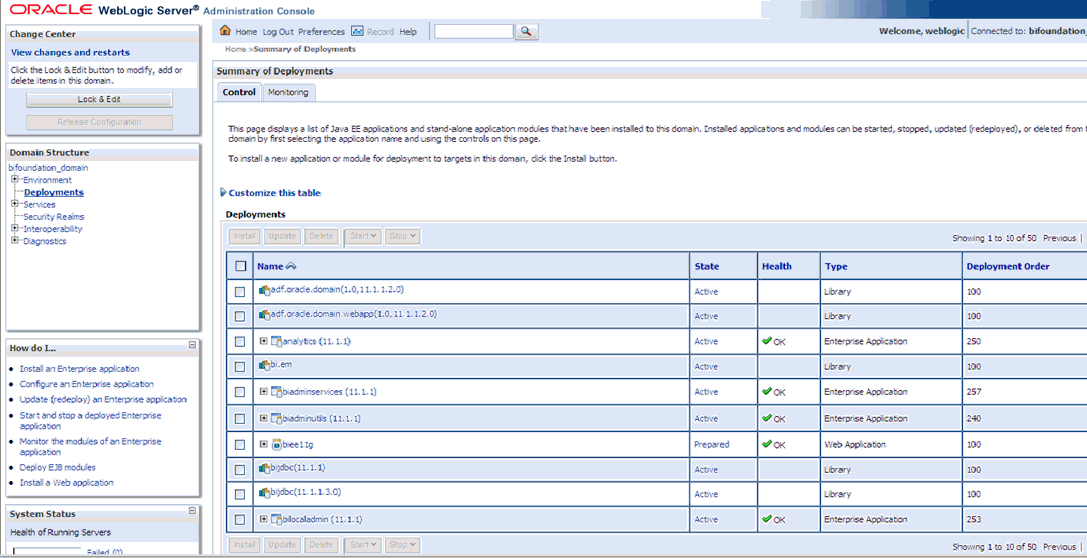Viewport: 1087px width, 558px height.
Task: Click the top Install button
Action: coord(244,236)
